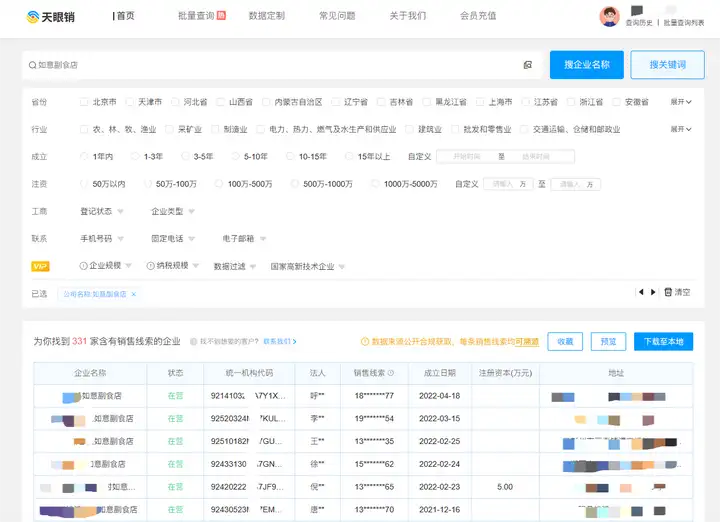The width and height of the screenshot is (720, 522).
Task: Click the maximum capital input field
Action: (x=576, y=184)
